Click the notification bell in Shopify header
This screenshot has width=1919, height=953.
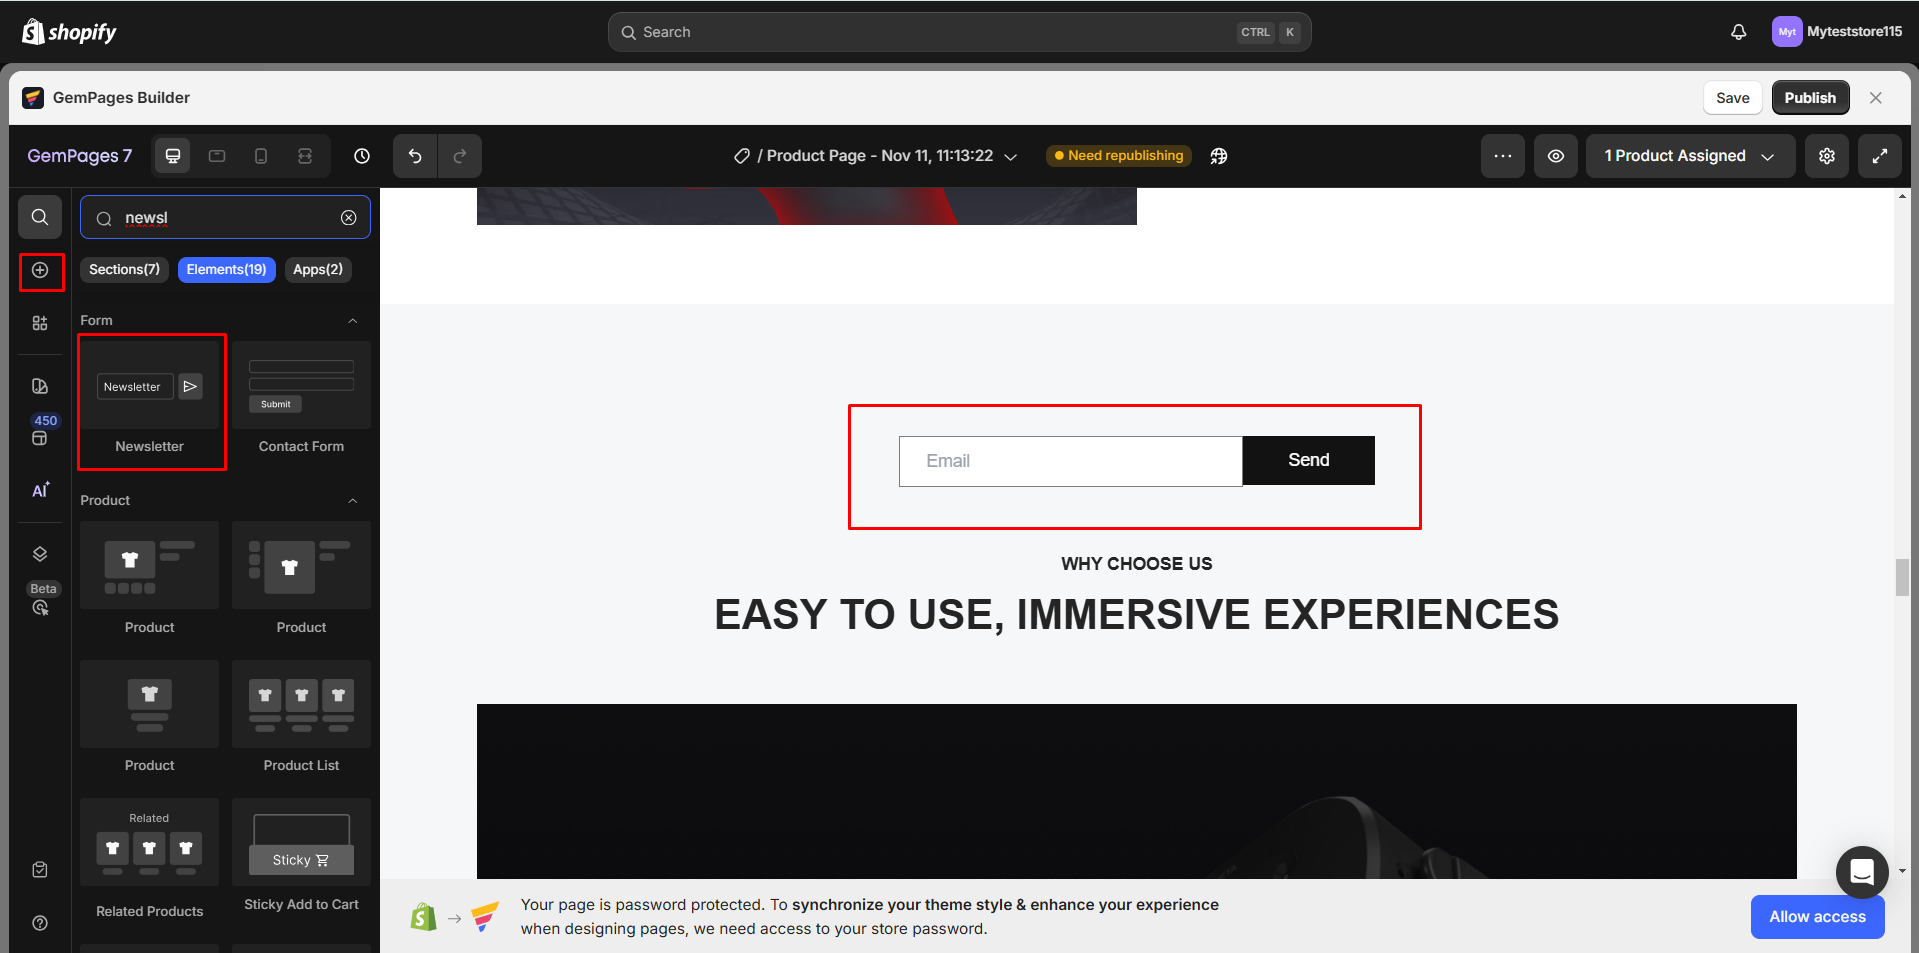tap(1738, 31)
